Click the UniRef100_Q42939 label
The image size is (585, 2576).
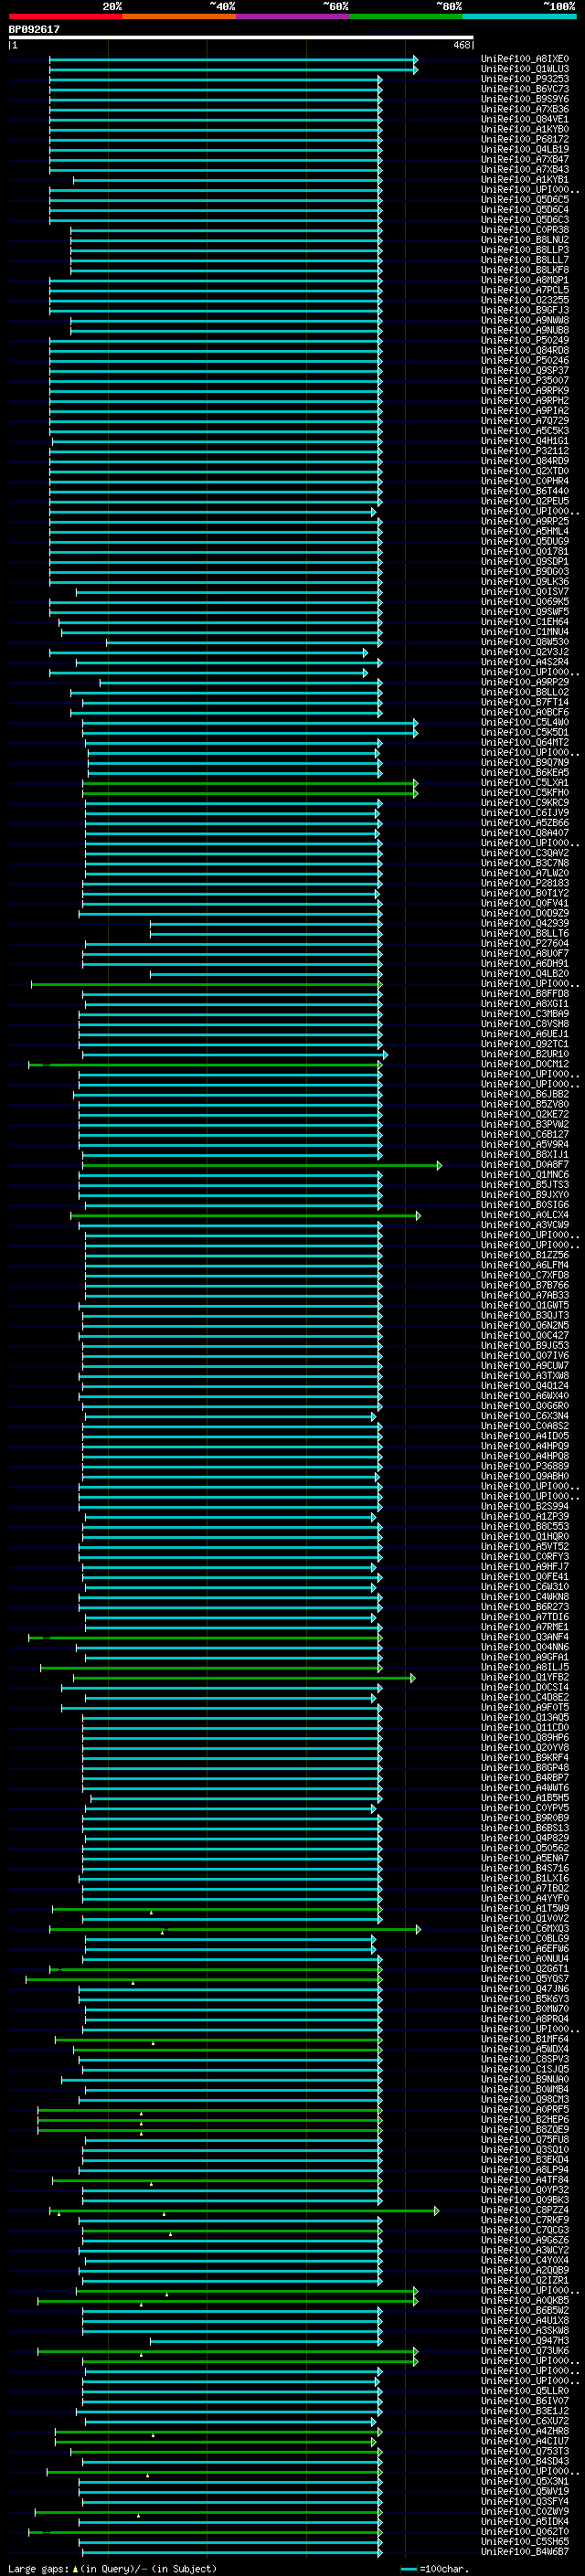point(525,923)
